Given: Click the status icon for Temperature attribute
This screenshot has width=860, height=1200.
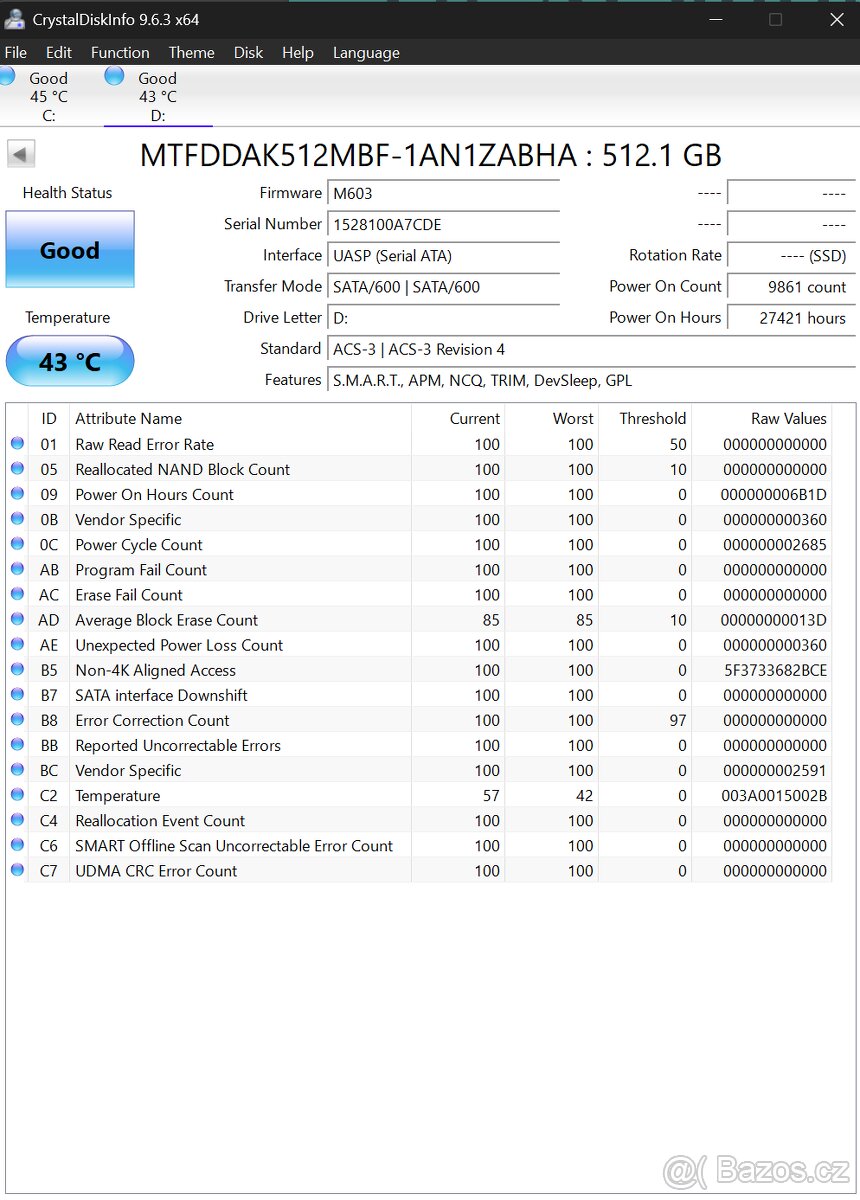Looking at the screenshot, I should [x=17, y=794].
